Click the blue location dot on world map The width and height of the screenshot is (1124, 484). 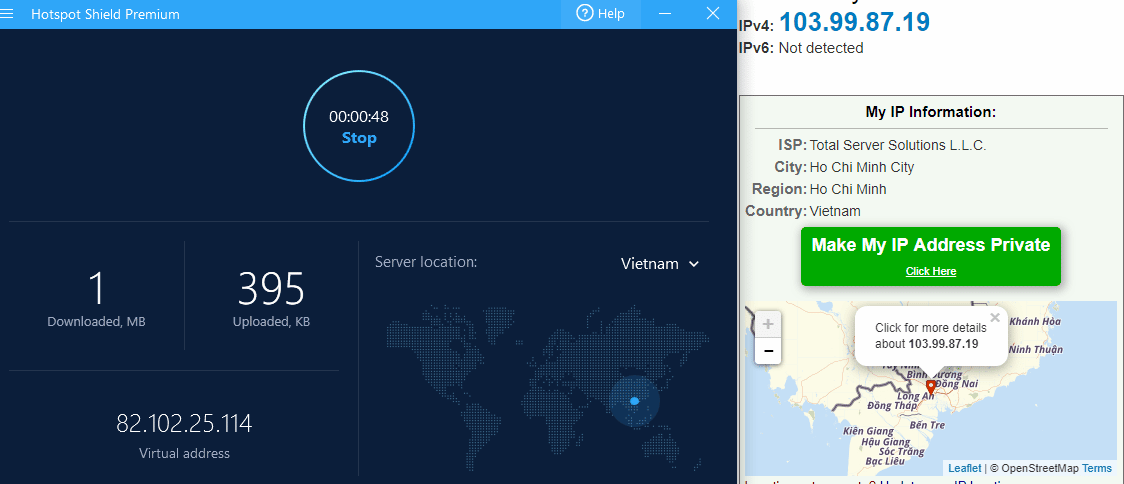(634, 401)
